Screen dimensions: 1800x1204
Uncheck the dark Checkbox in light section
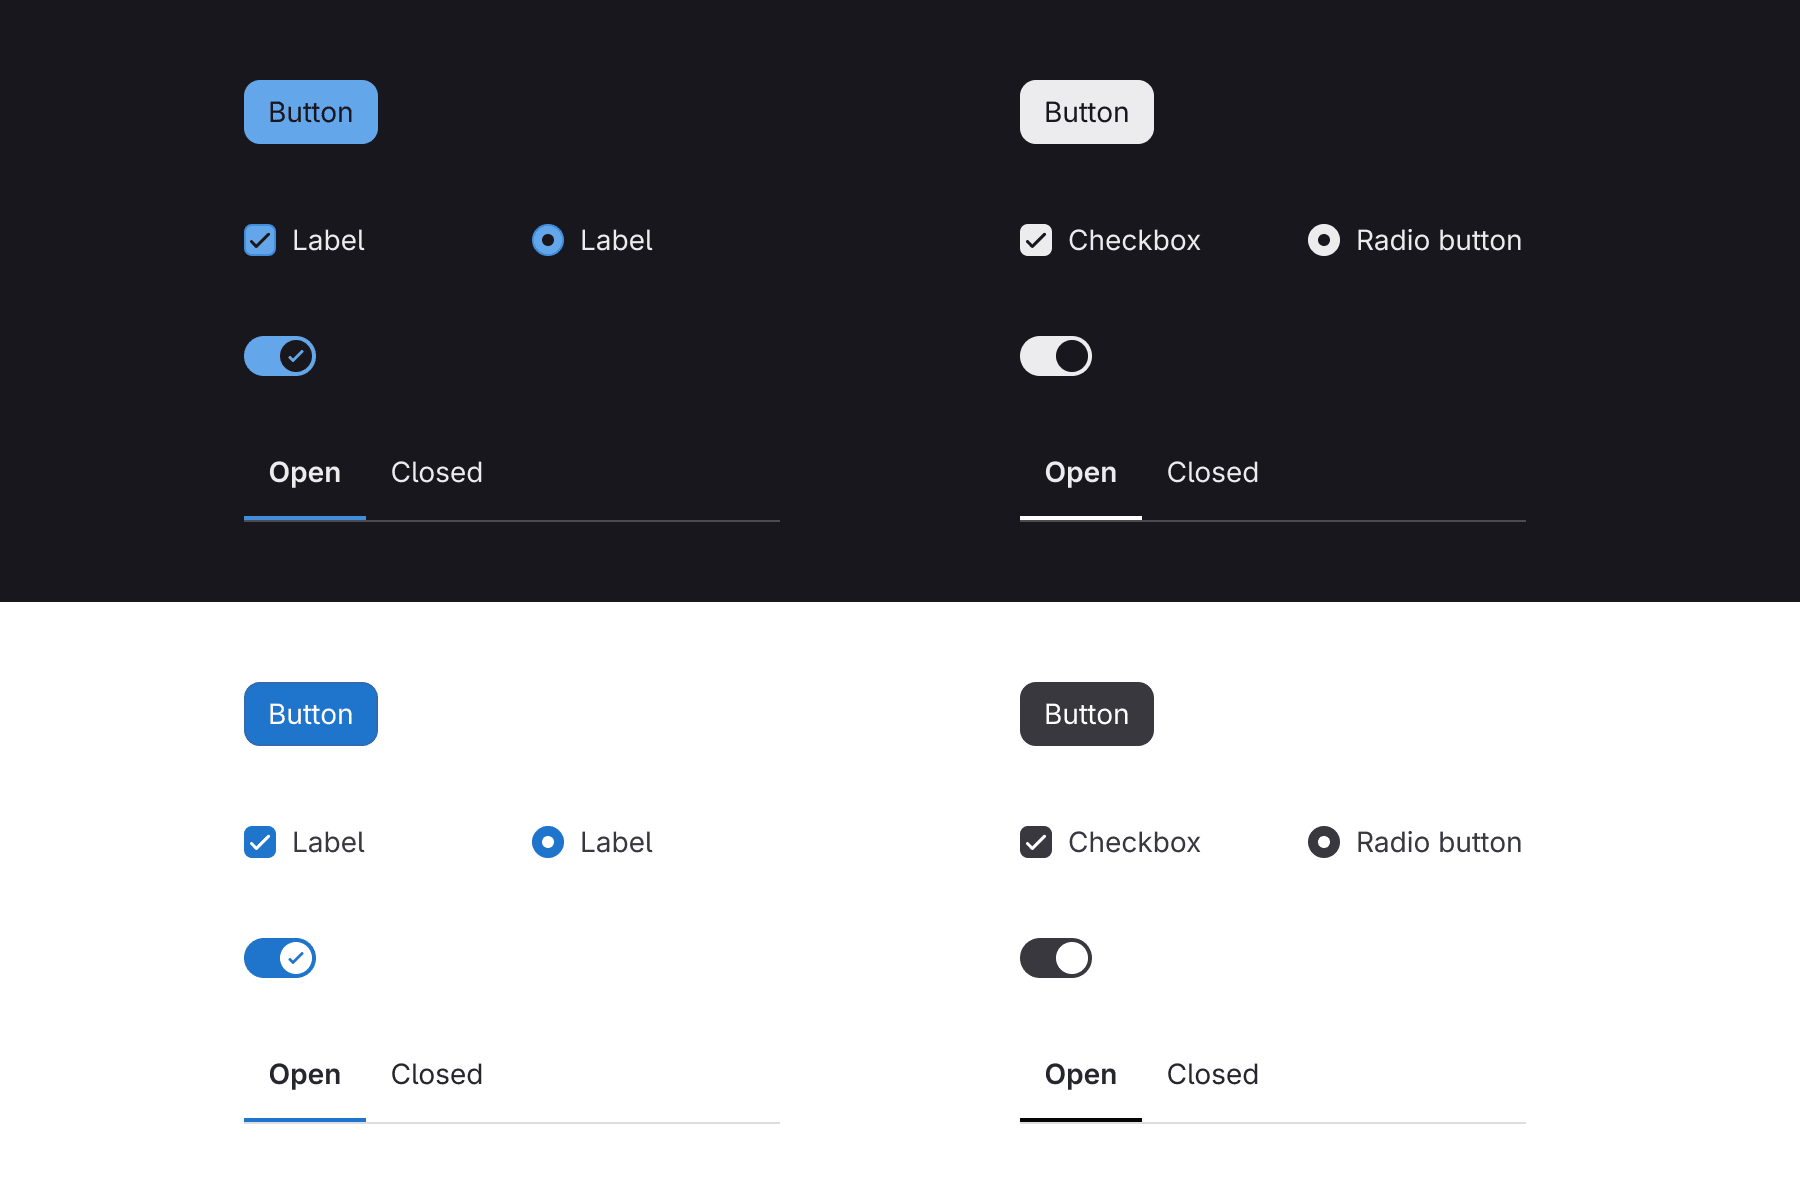coord(1036,842)
